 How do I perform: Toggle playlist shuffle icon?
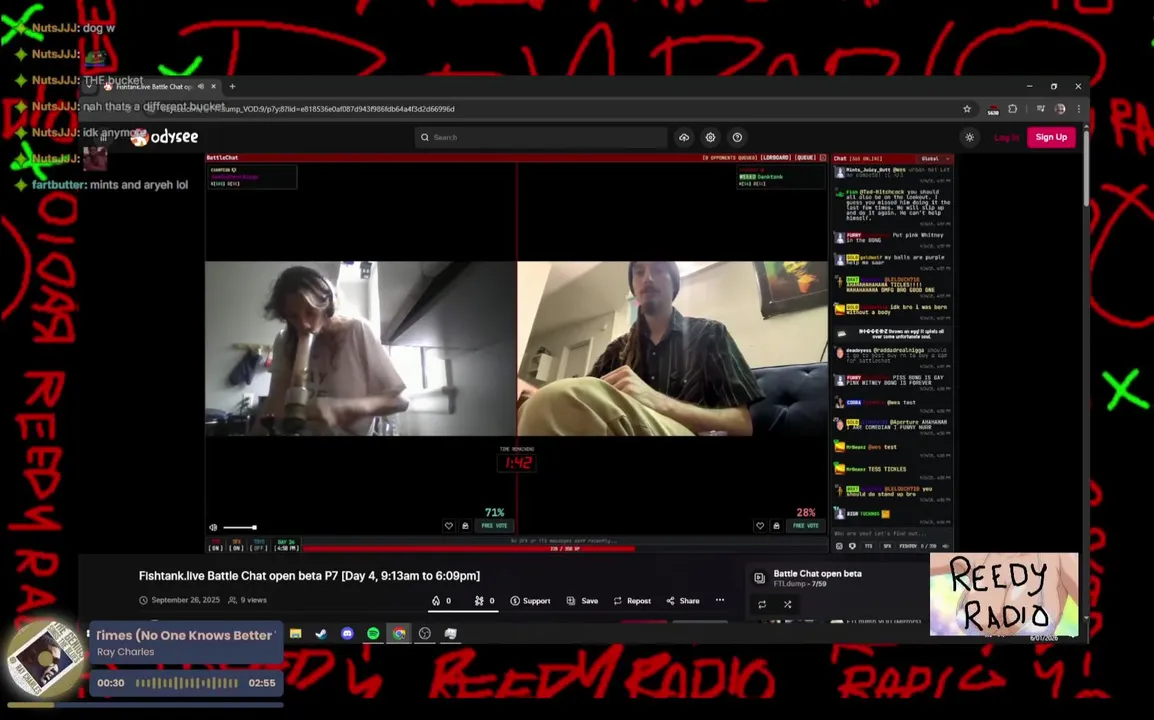(x=787, y=604)
